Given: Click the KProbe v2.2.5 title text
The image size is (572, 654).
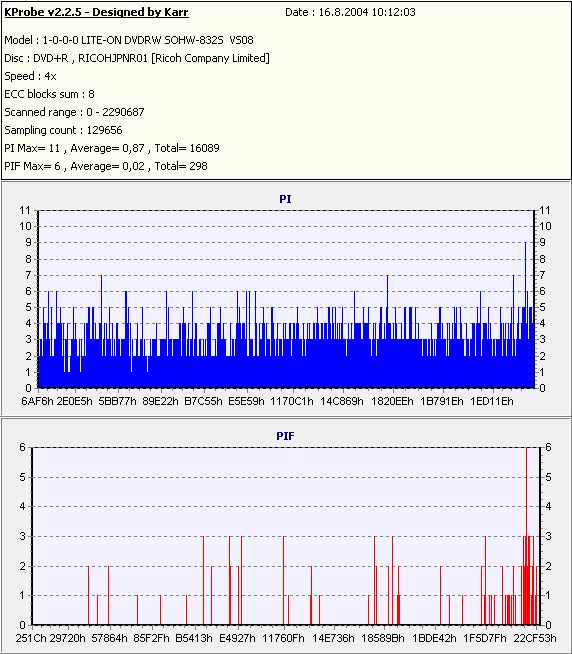Looking at the screenshot, I should [96, 12].
